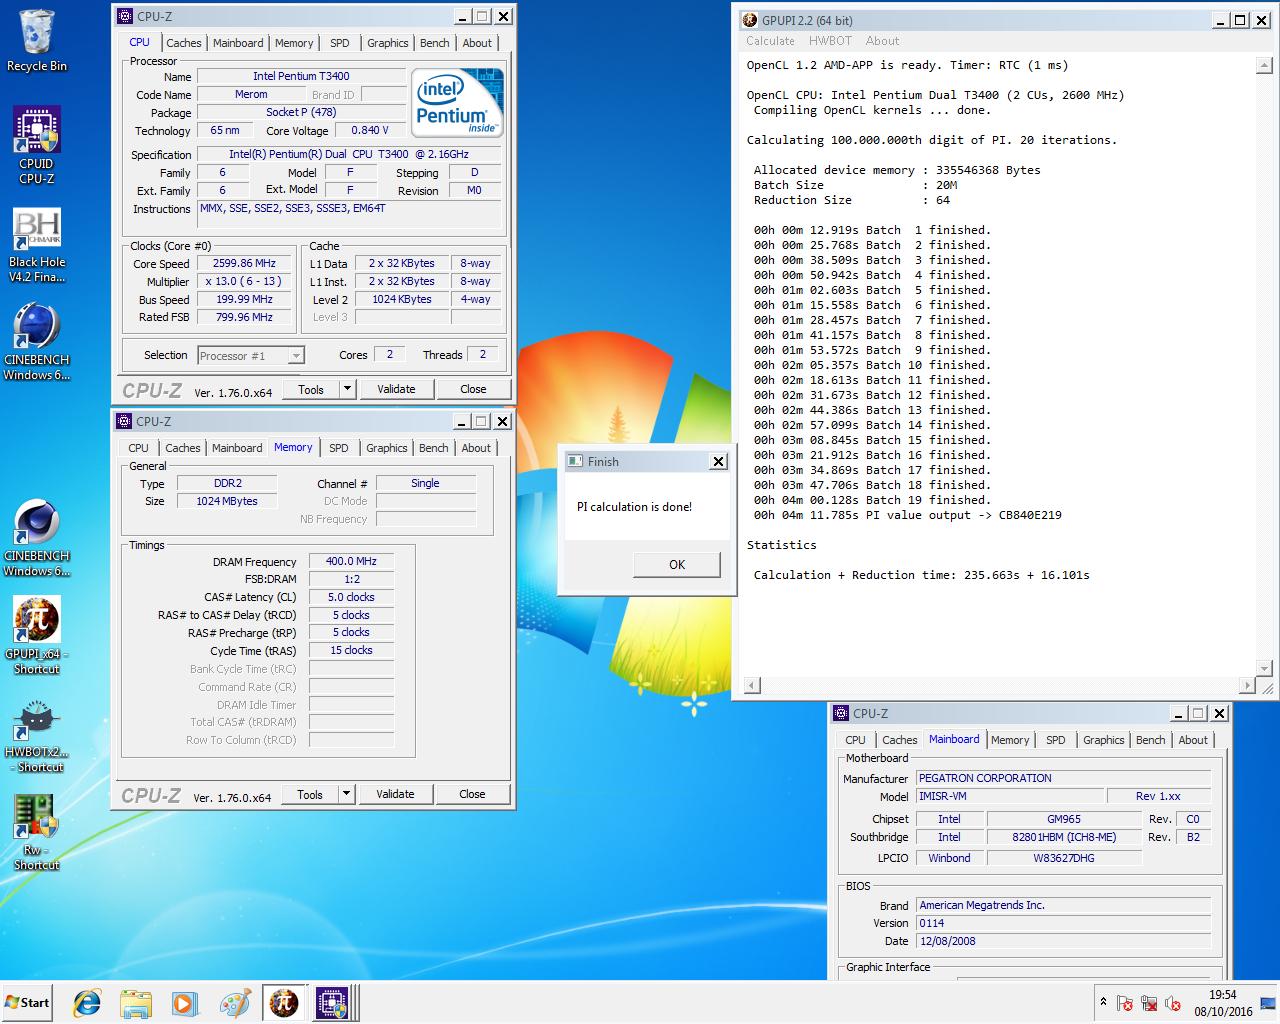This screenshot has height=1024, width=1280.
Task: Switch to Mainboard tab in top CPU-Z
Action: tap(238, 43)
